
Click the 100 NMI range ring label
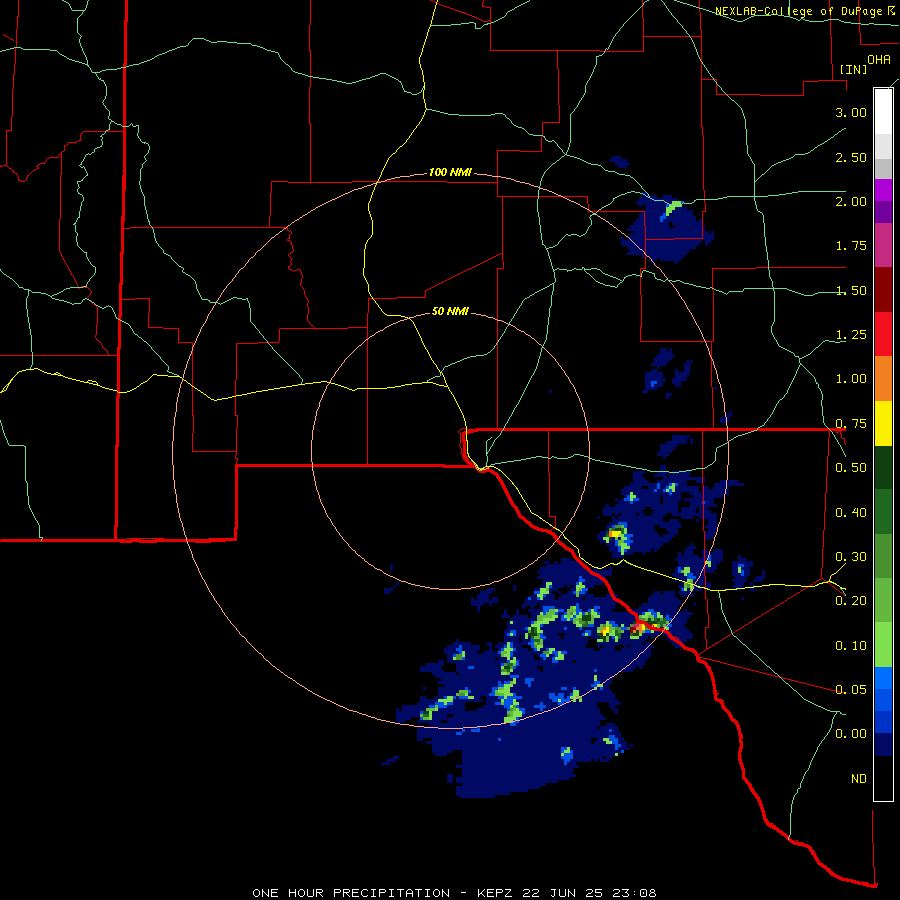450,172
